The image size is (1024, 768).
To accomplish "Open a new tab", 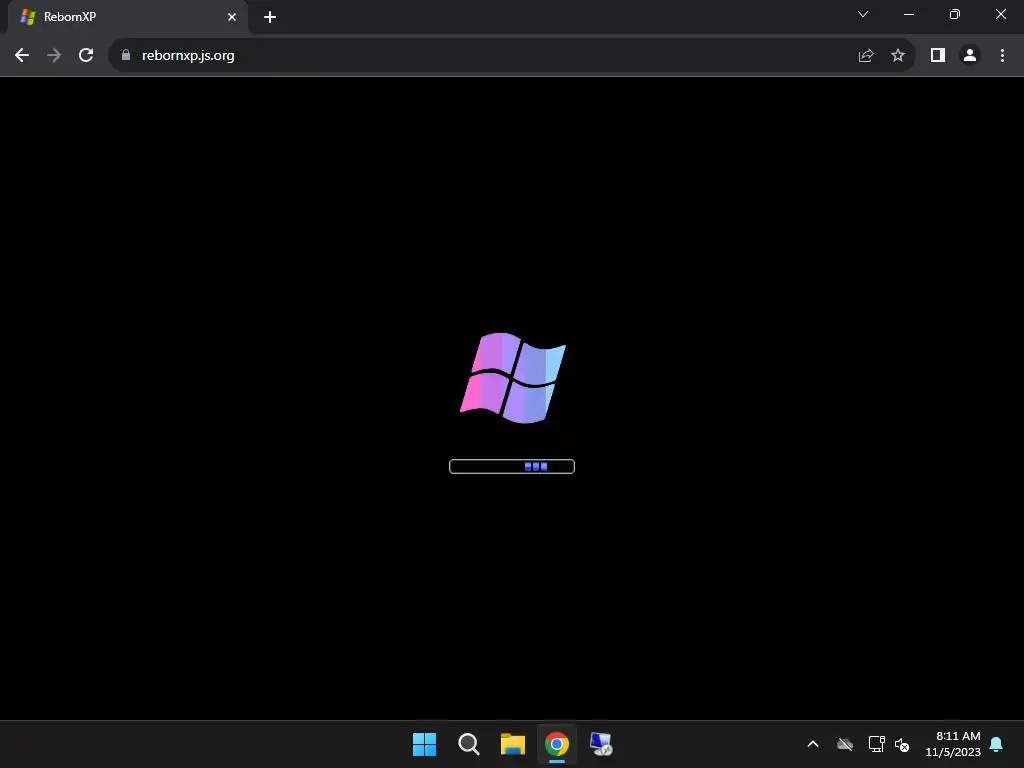I will point(270,17).
